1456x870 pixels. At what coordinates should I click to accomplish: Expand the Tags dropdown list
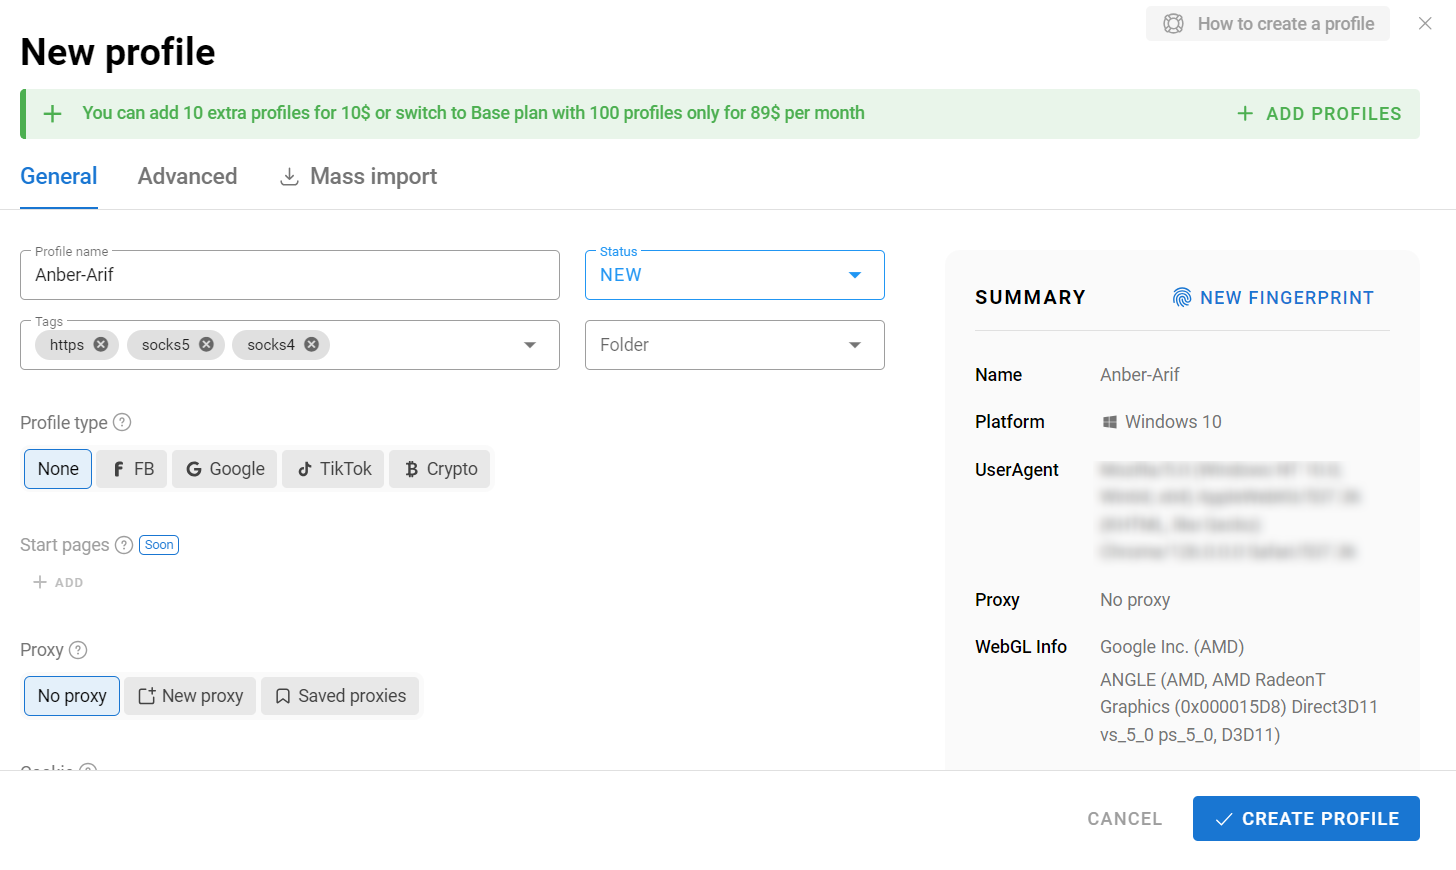pyautogui.click(x=529, y=344)
